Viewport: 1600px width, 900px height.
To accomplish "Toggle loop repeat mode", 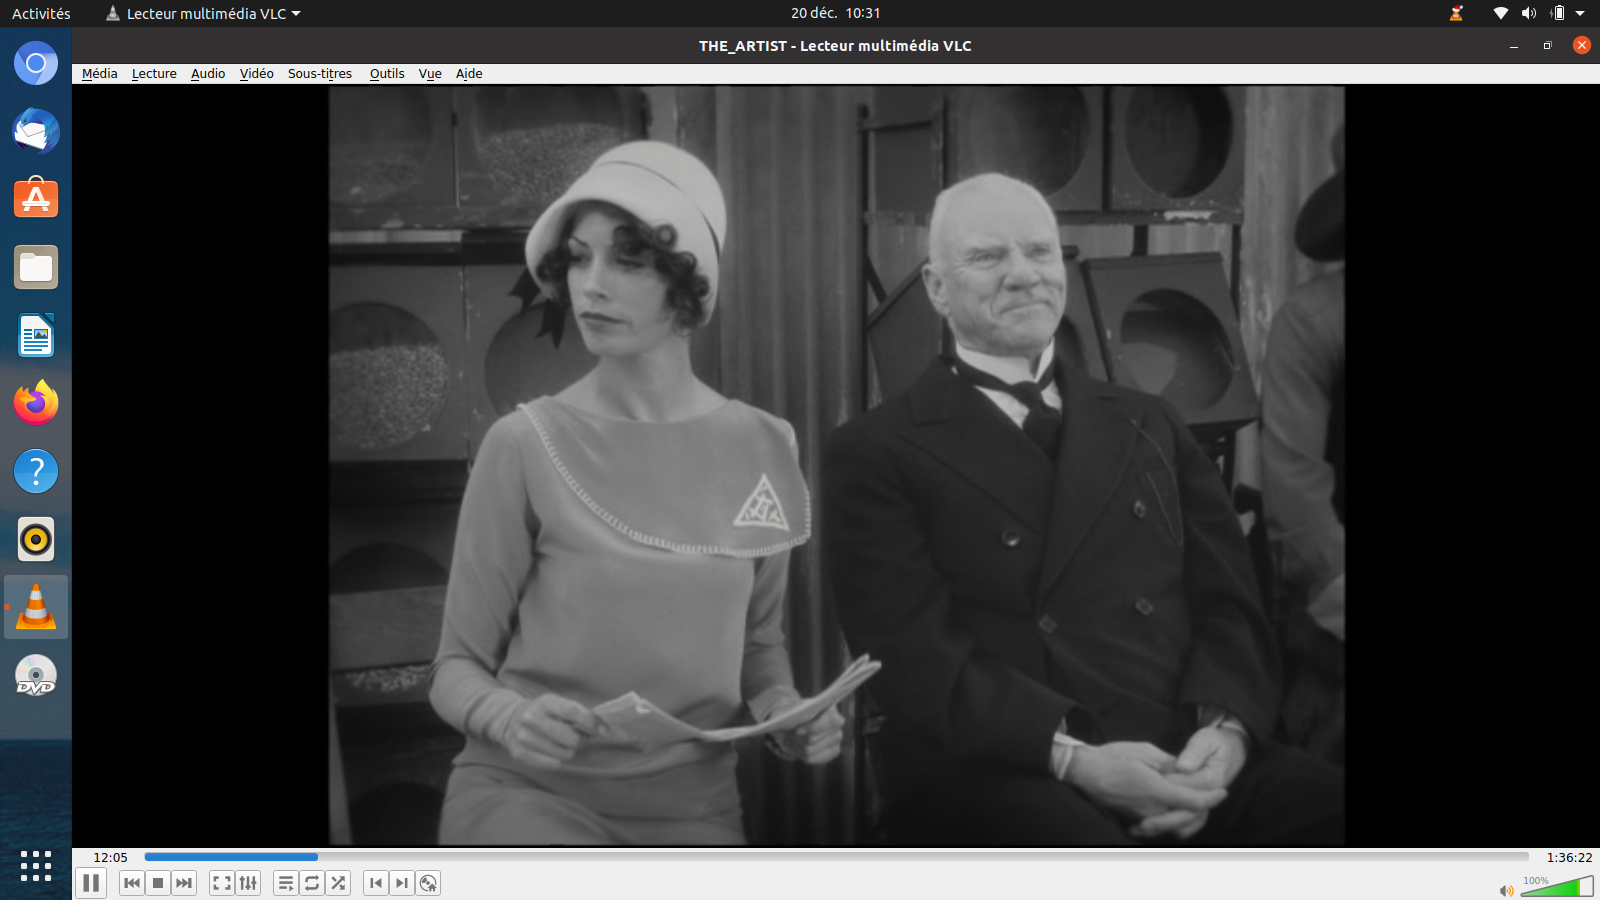I will [312, 883].
